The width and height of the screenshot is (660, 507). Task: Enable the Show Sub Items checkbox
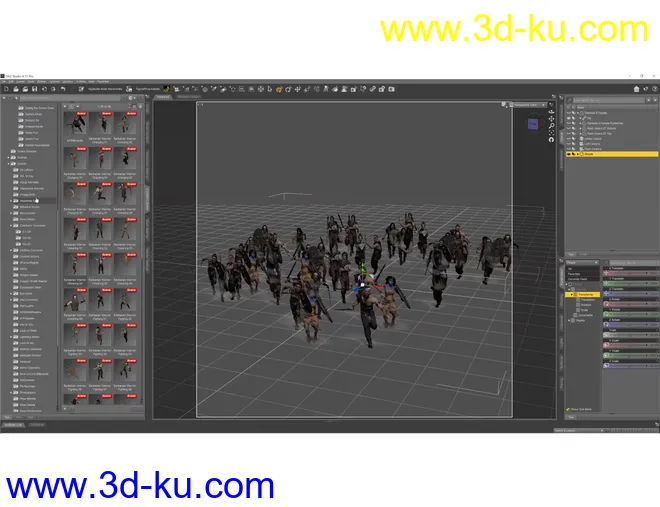[x=569, y=409]
